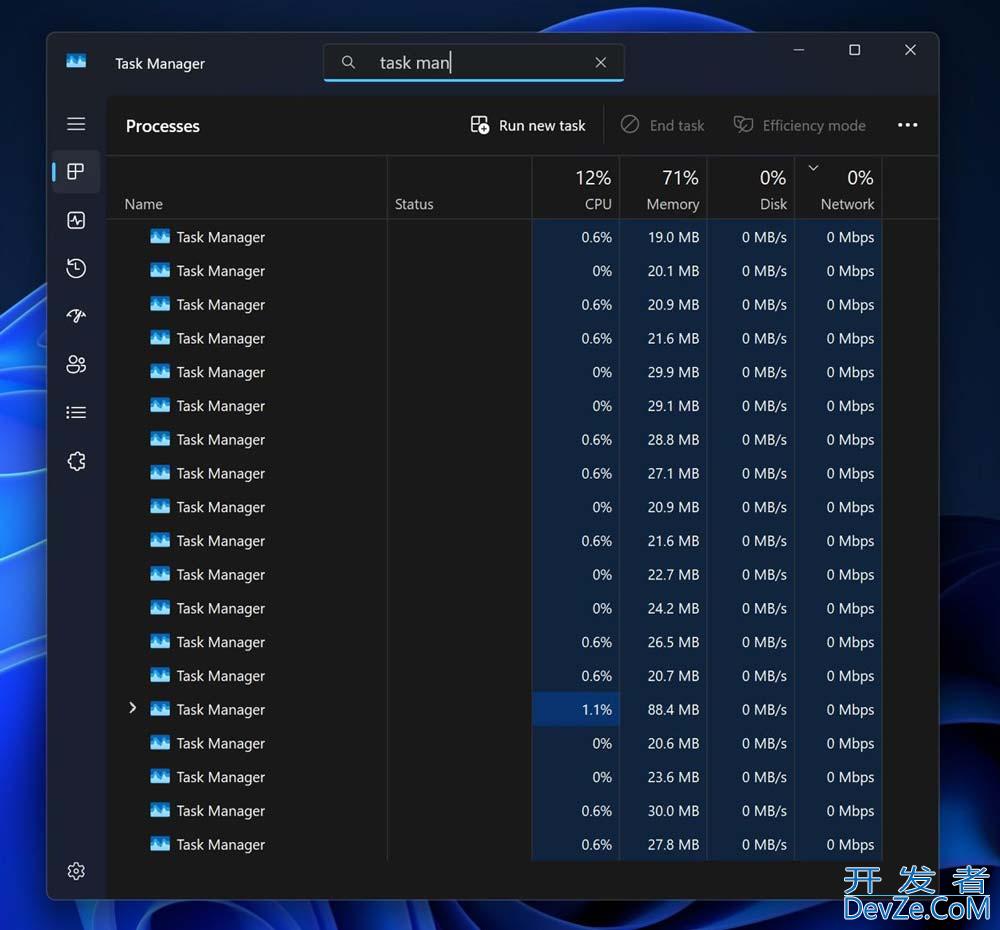Open Startup apps page icon
The image size is (1000, 930).
coord(76,316)
